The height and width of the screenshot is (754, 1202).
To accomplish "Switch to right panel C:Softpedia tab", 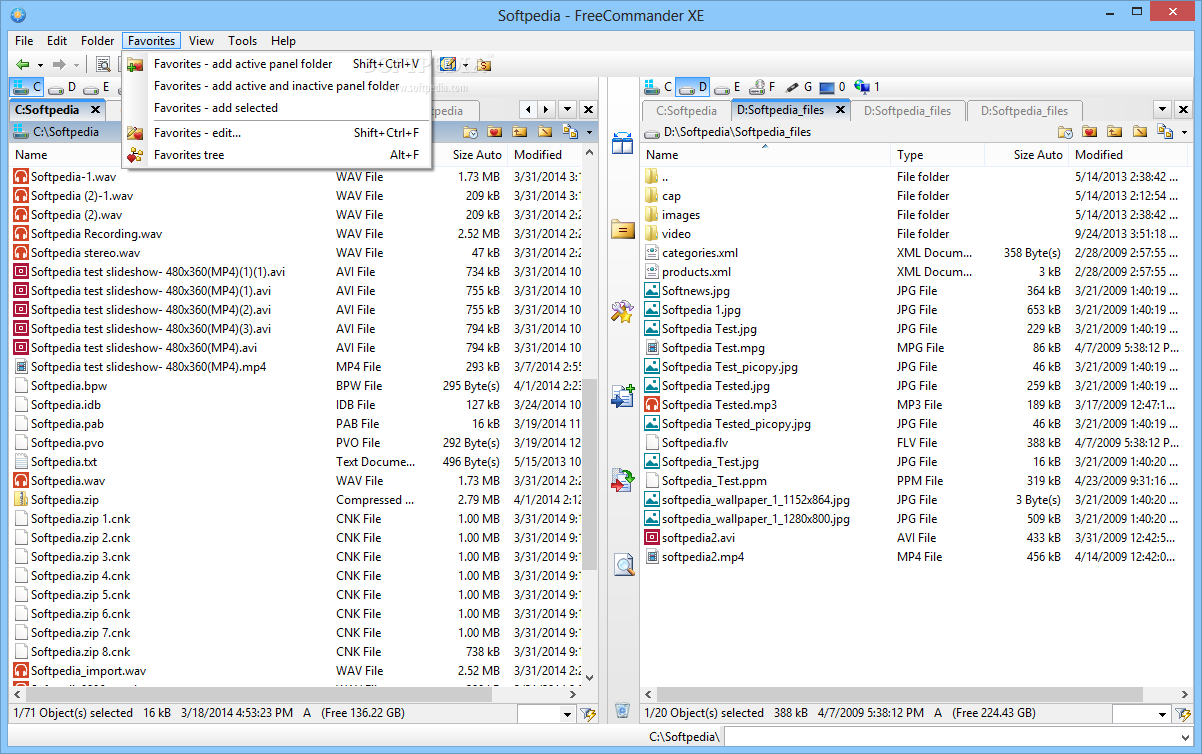I will pos(687,111).
